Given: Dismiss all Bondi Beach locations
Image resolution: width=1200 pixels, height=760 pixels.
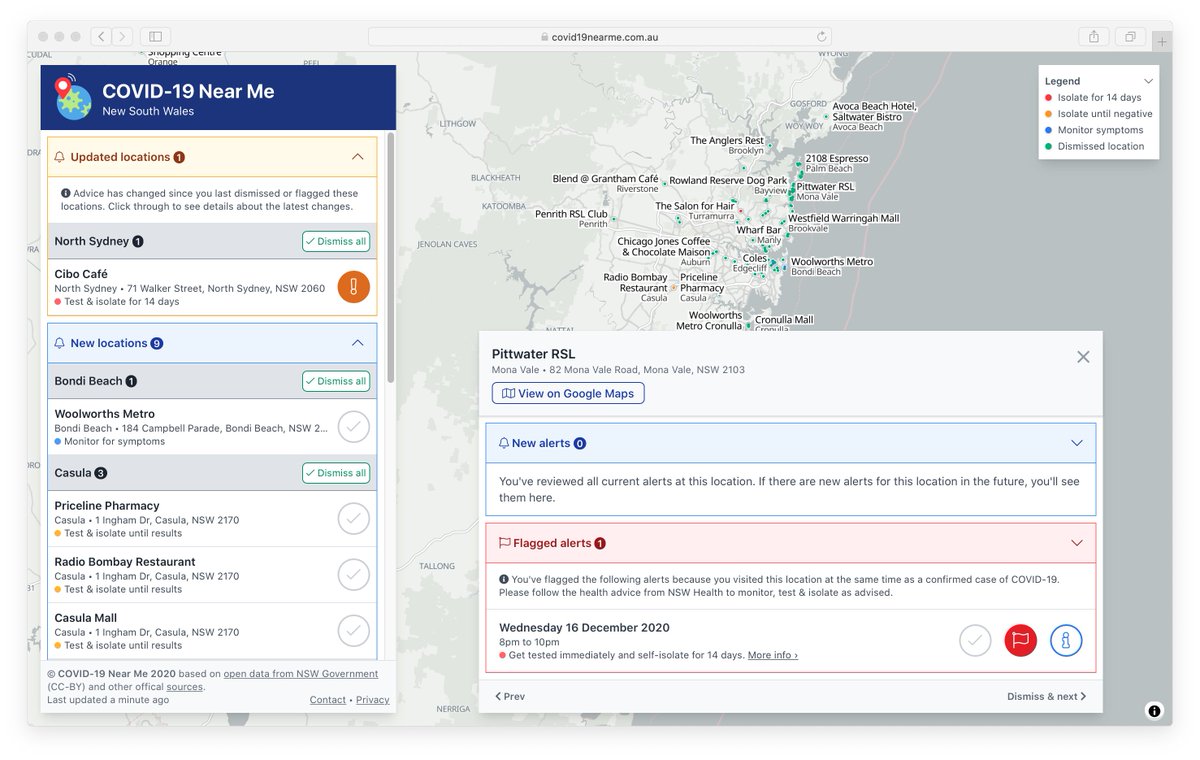Looking at the screenshot, I should [x=336, y=381].
